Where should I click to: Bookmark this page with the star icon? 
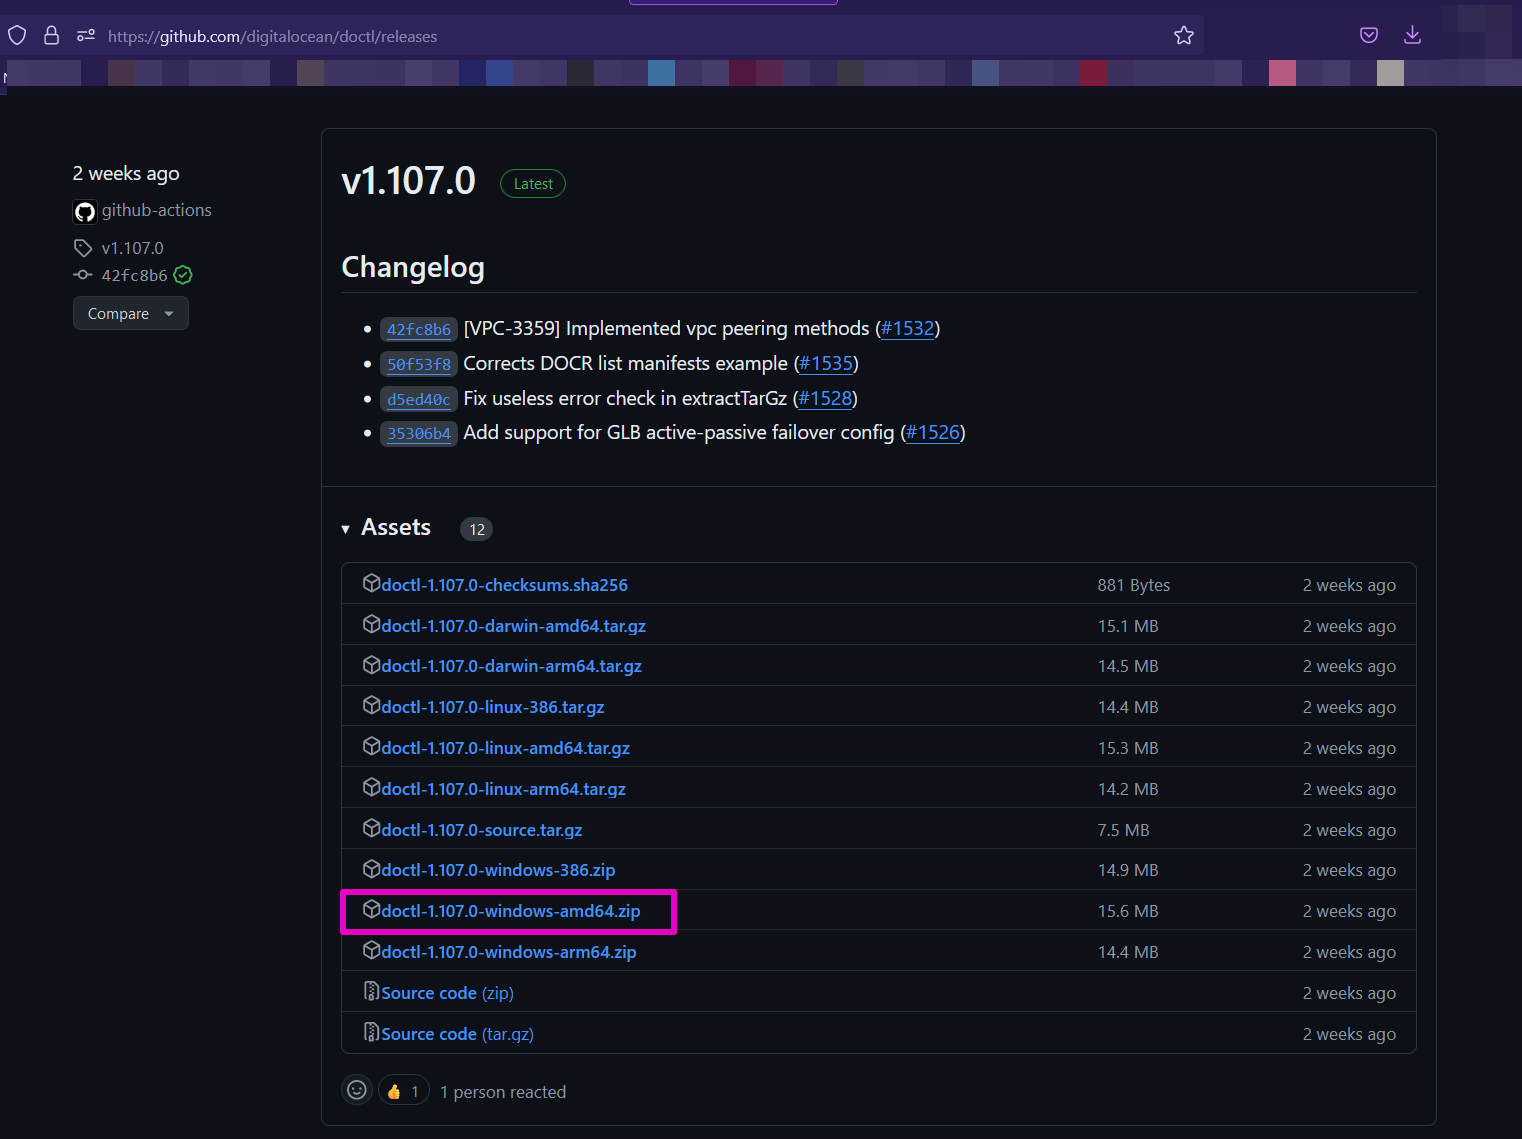tap(1184, 36)
